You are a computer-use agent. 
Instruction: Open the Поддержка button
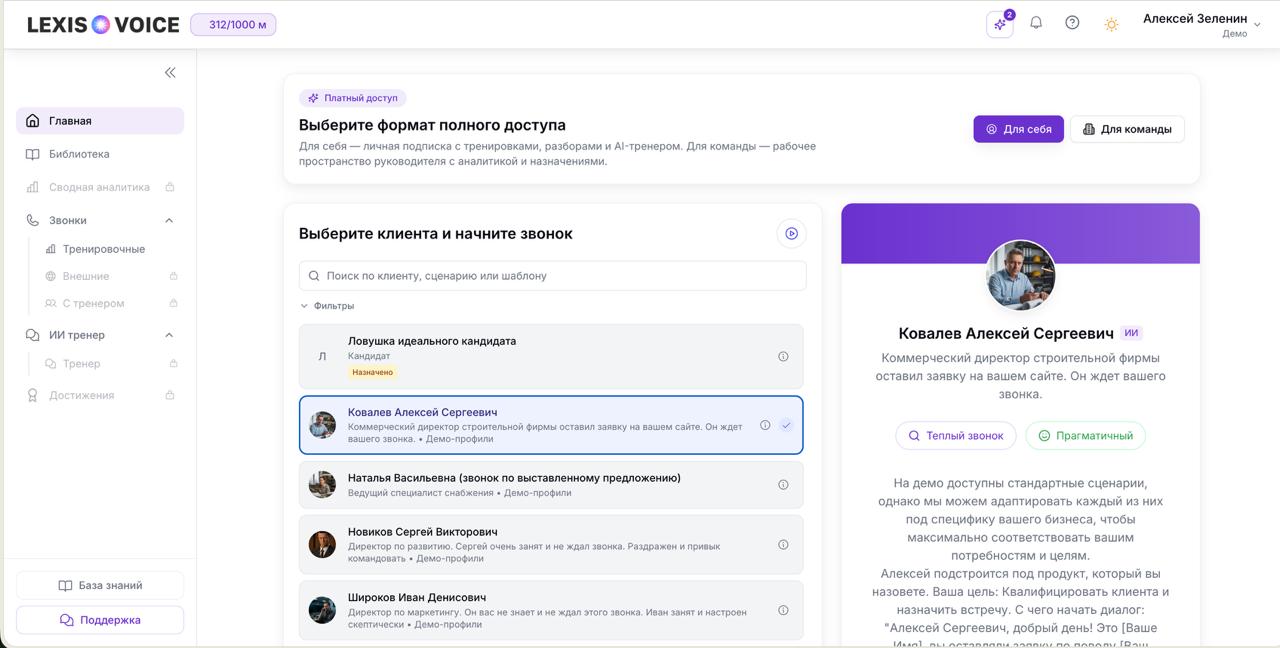100,620
